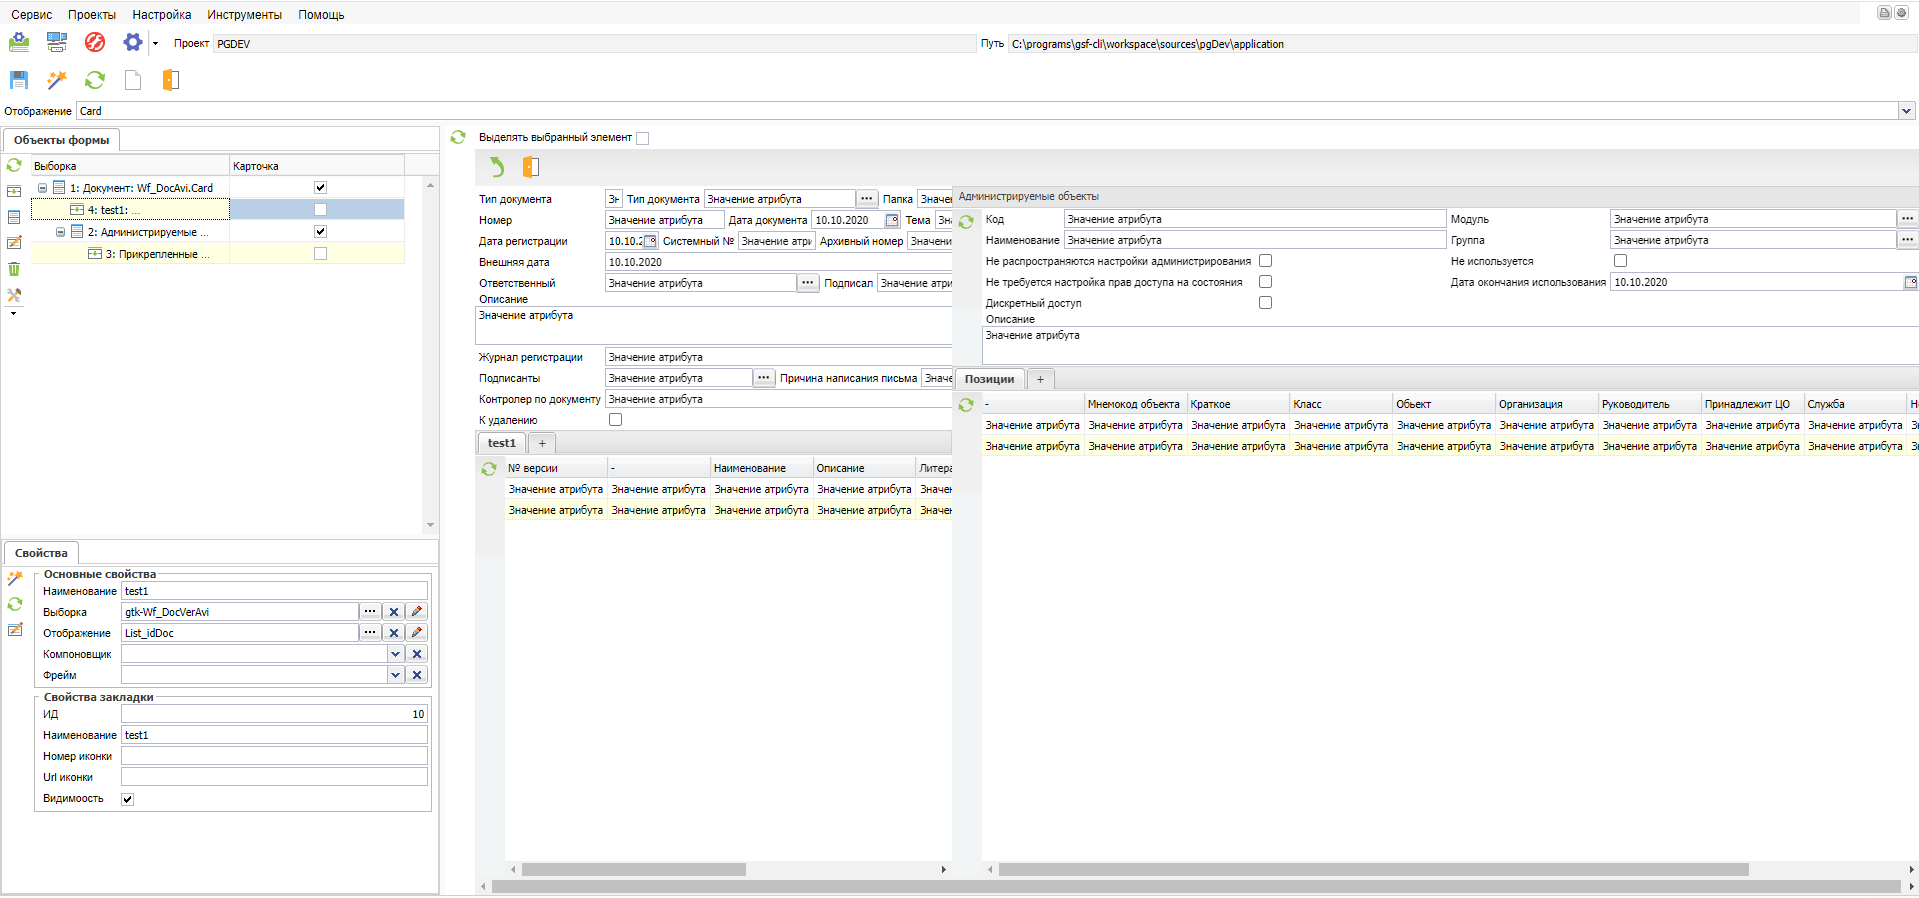Image resolution: width=1919 pixels, height=898 pixels.
Task: Add a new tab next to Позиции
Action: 1040,379
